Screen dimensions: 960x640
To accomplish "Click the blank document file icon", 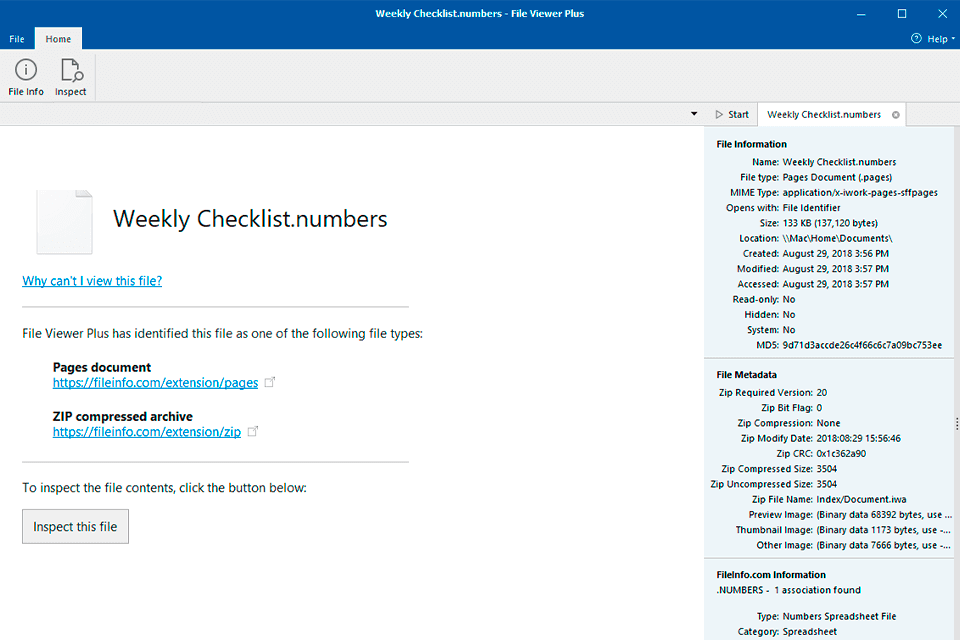I will coord(64,222).
